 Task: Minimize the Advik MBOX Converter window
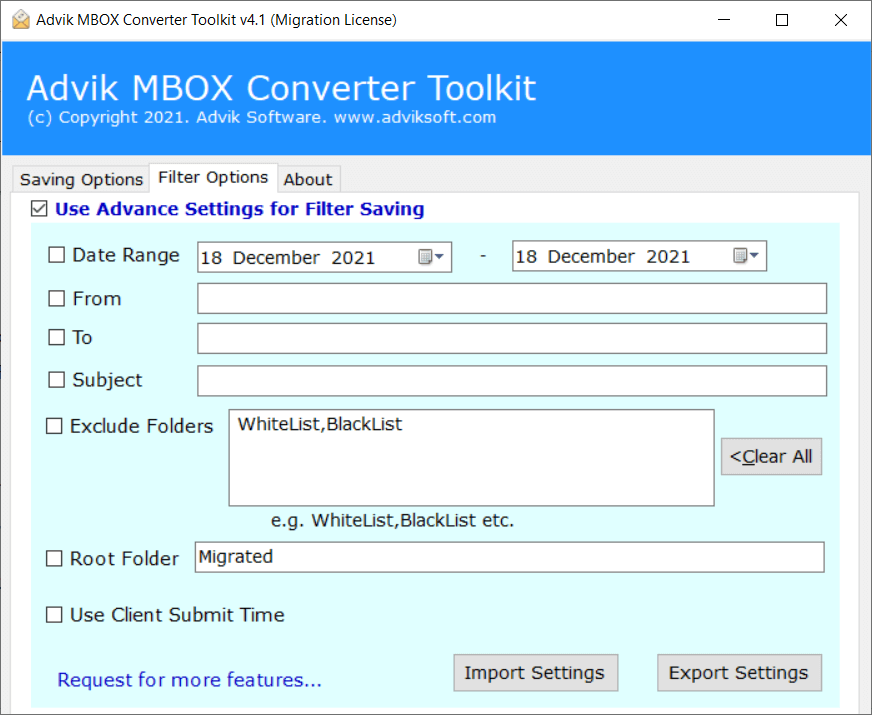pos(724,20)
